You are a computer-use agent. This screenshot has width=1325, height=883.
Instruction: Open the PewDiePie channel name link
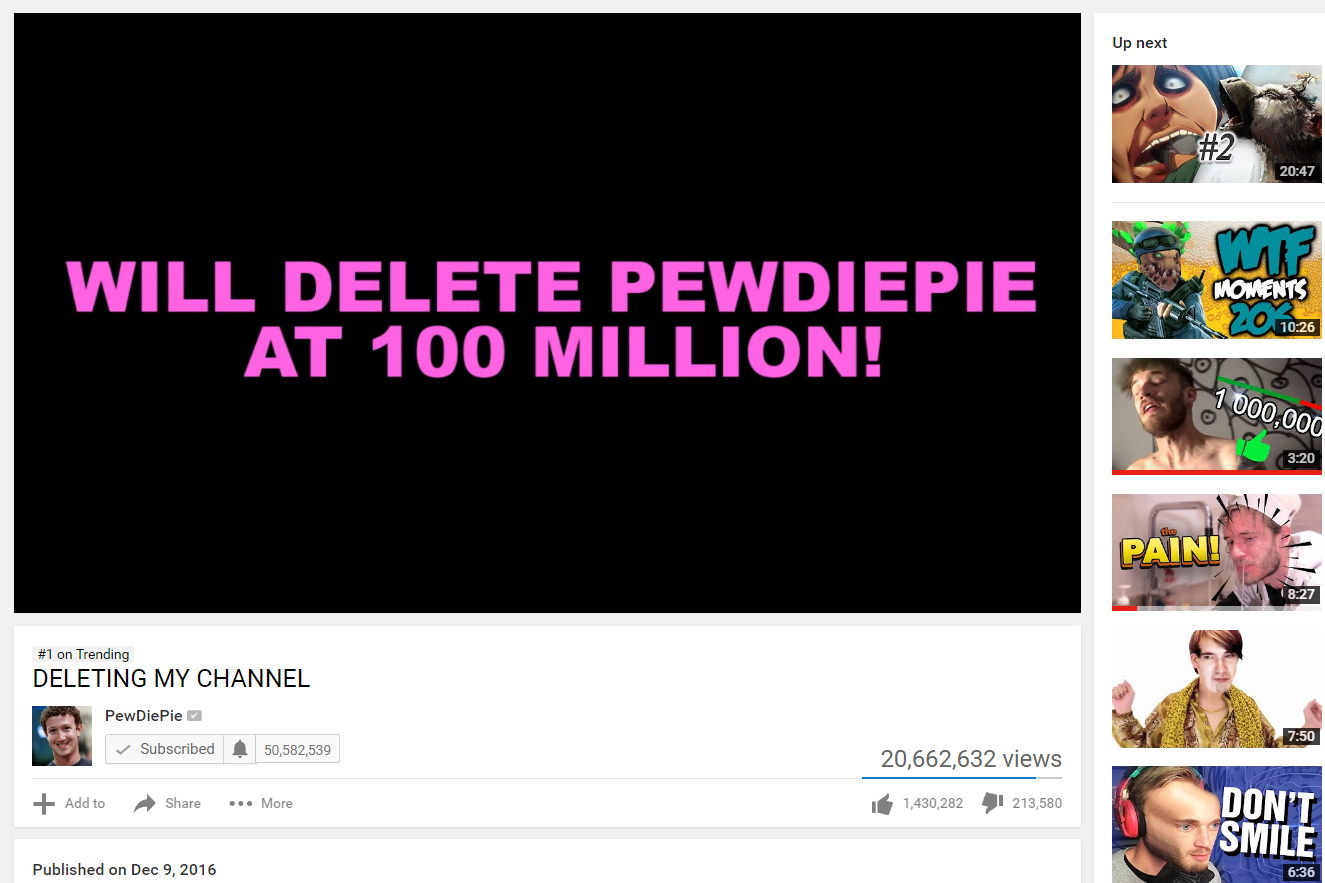click(x=144, y=716)
